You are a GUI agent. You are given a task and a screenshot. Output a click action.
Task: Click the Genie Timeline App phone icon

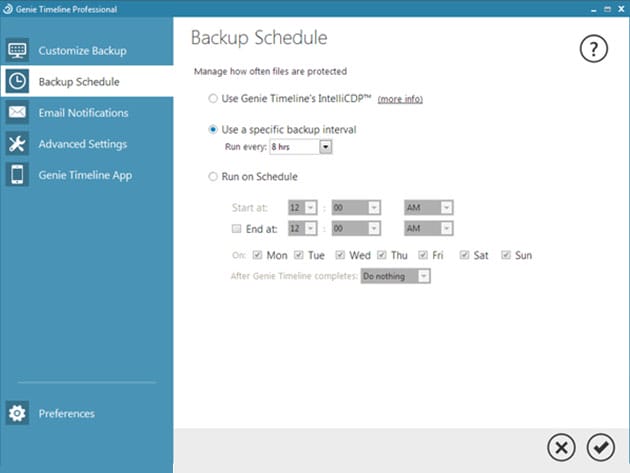(x=17, y=175)
